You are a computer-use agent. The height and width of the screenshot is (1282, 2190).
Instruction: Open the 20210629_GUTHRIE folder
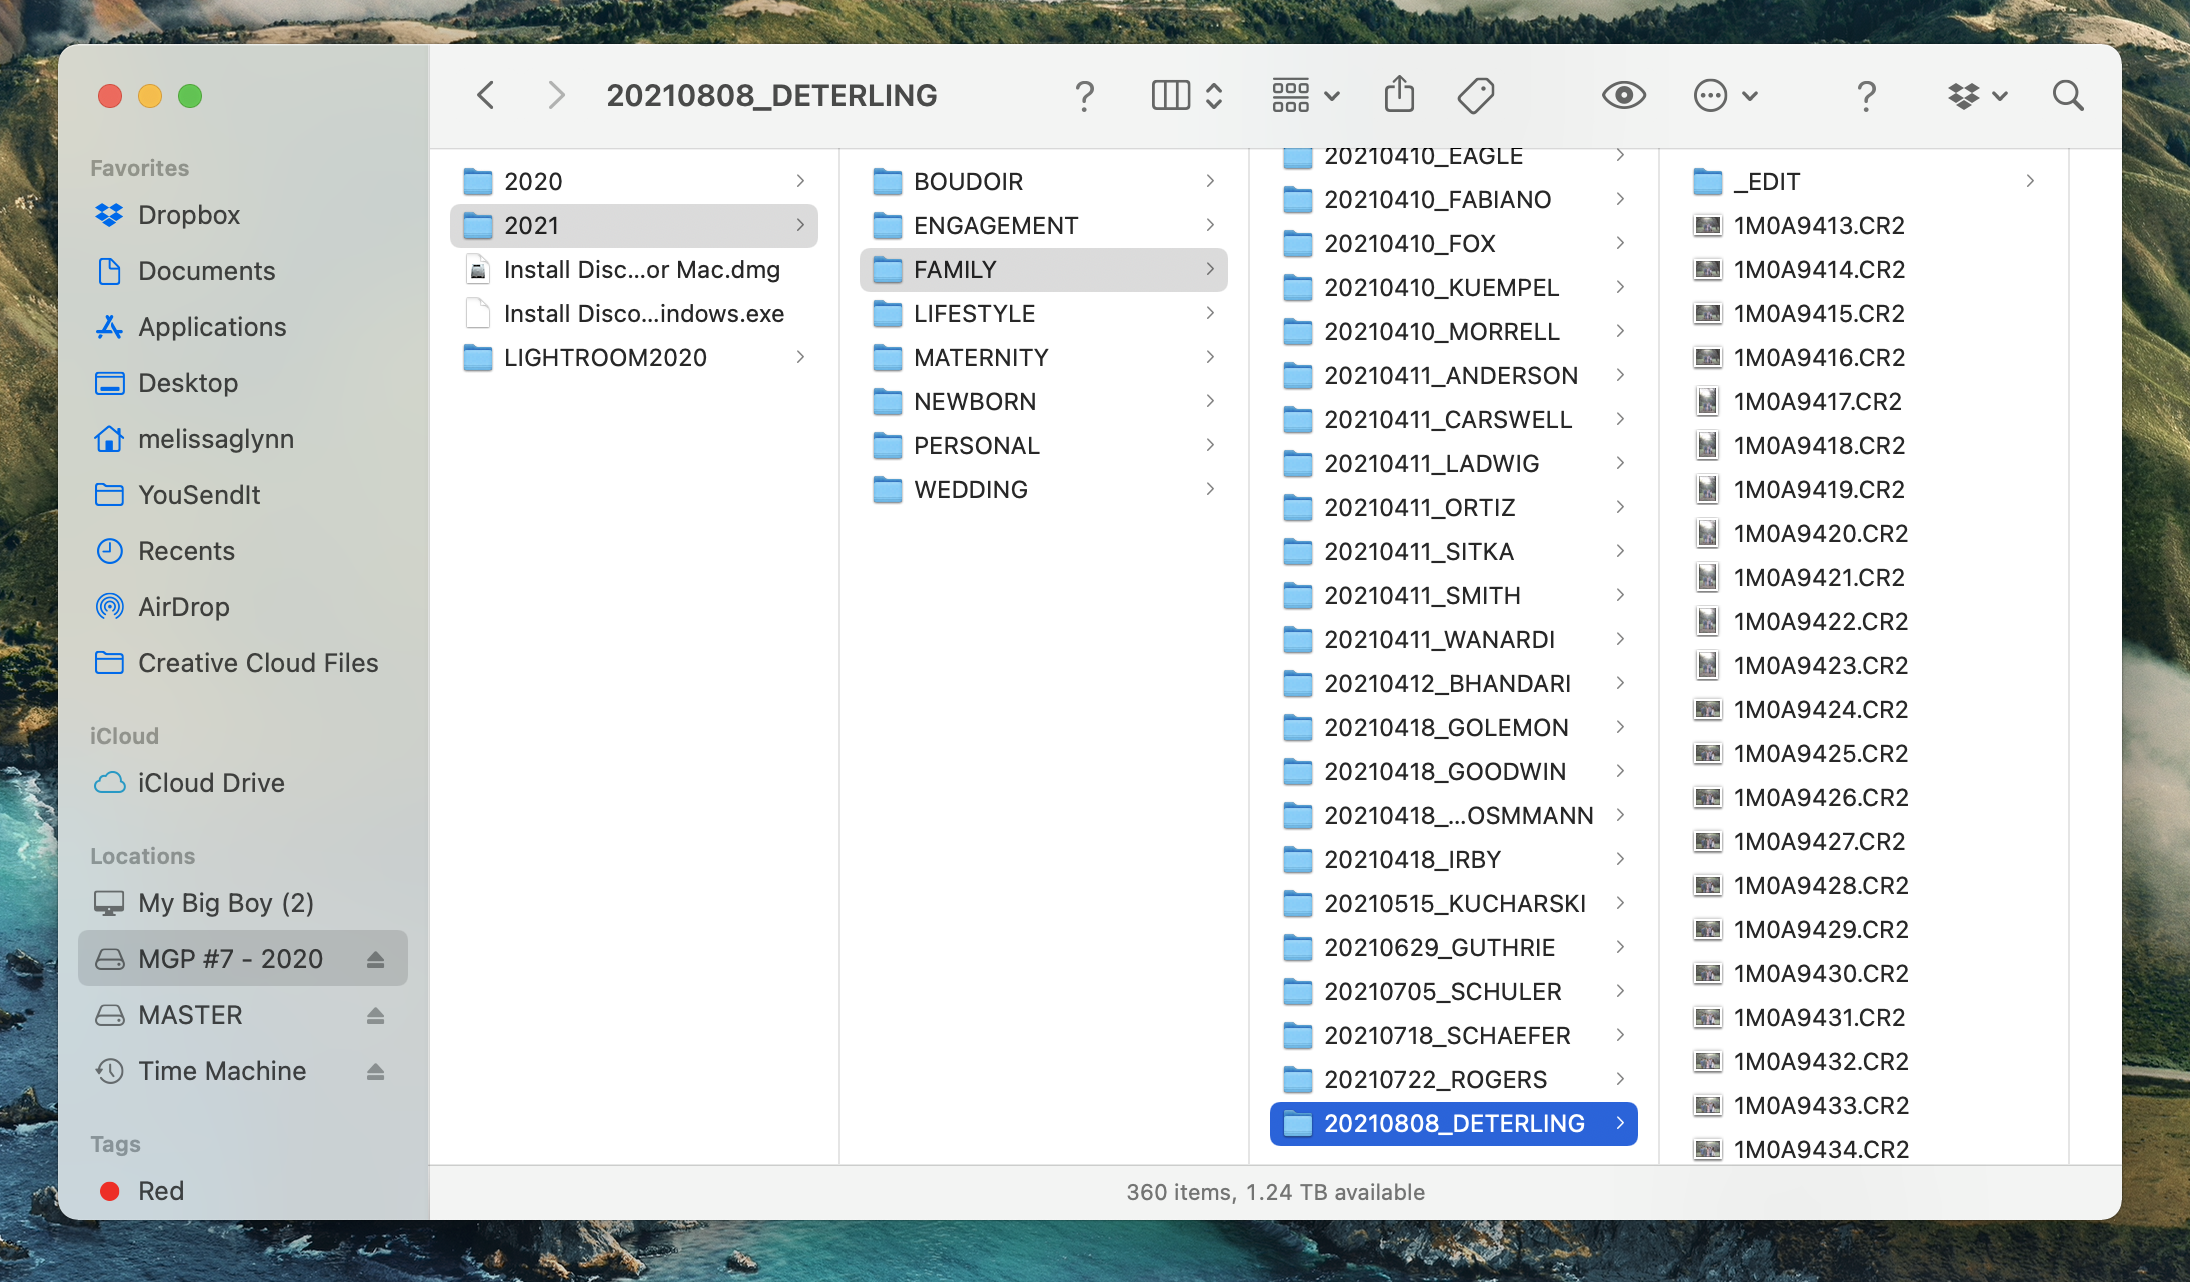(x=1439, y=947)
